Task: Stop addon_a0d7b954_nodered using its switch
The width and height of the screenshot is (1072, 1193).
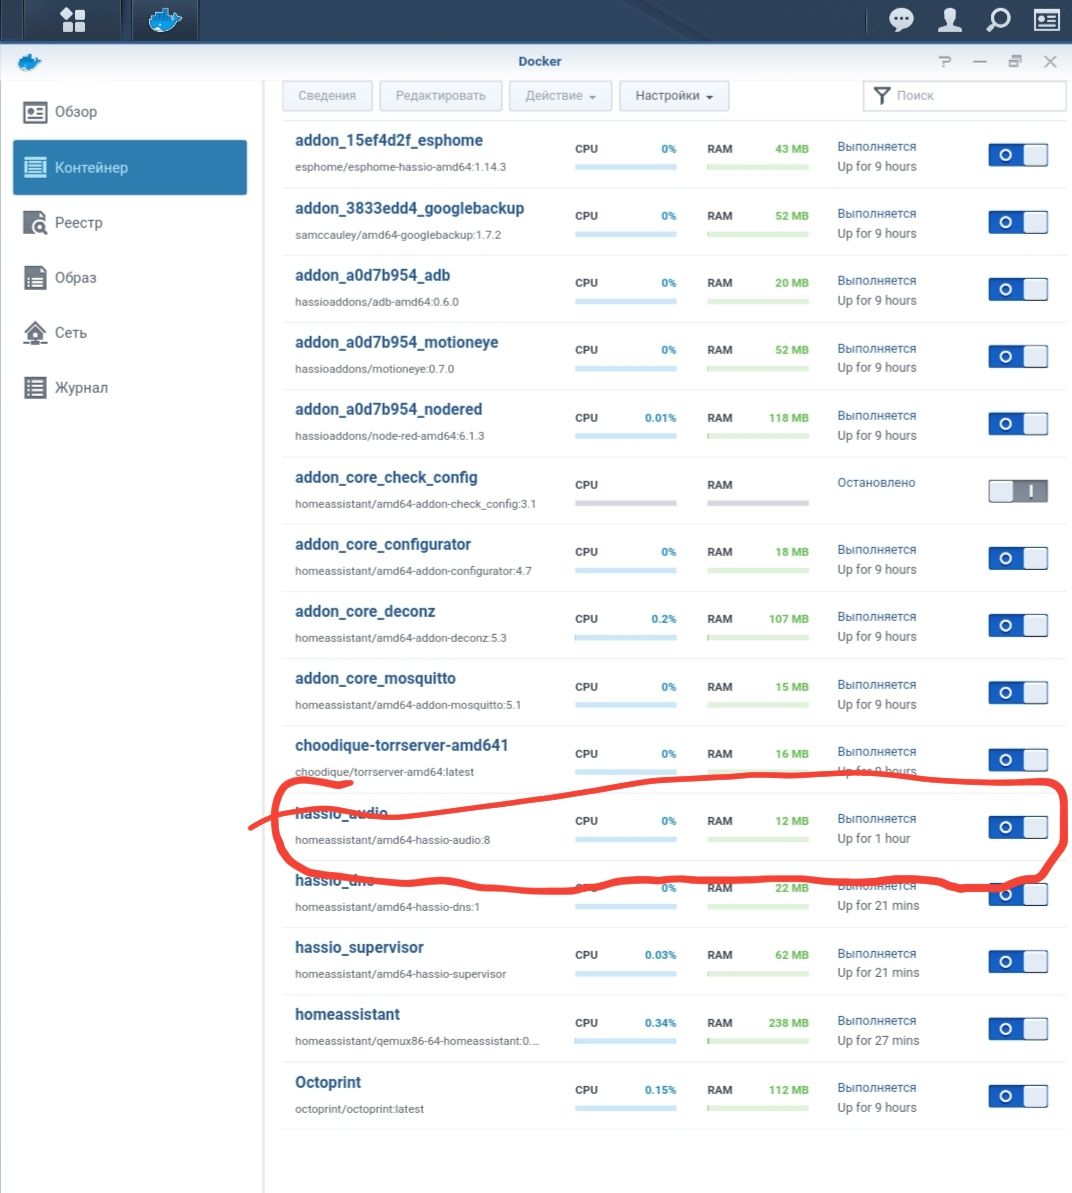Action: click(x=1018, y=424)
